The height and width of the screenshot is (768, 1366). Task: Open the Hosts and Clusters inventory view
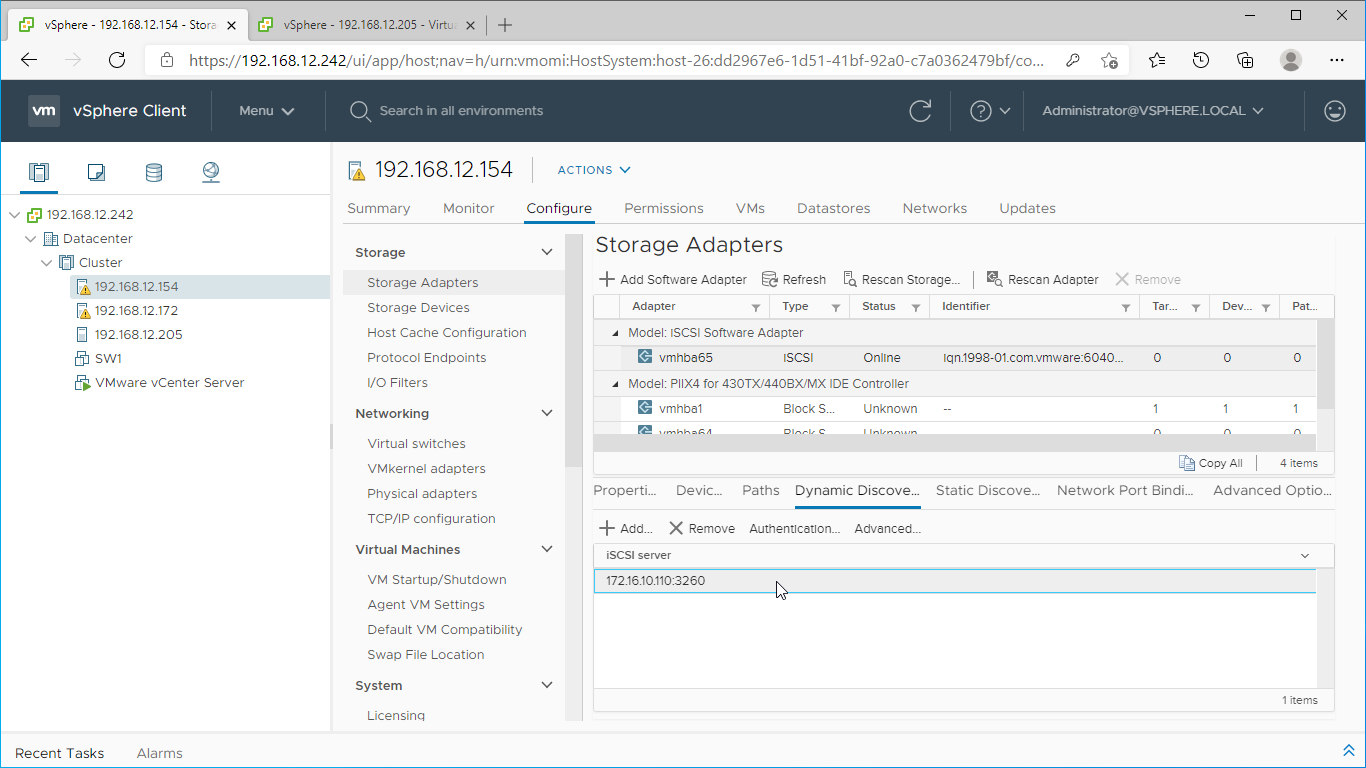coord(39,172)
